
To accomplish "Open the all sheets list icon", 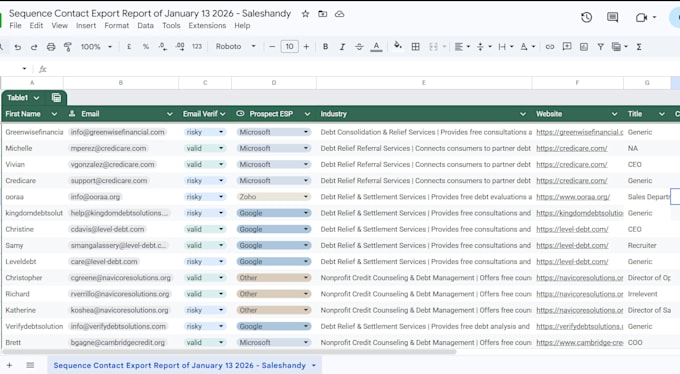I will (30, 365).
